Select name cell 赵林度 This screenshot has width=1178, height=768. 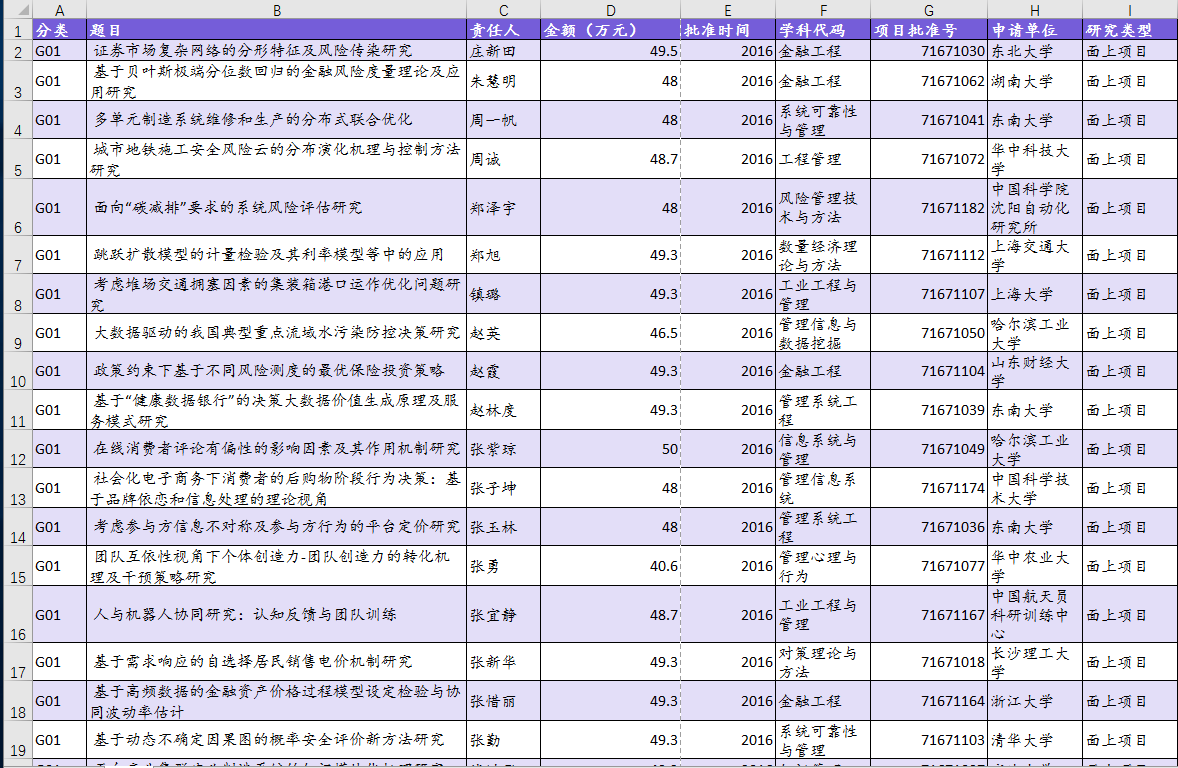[503, 410]
